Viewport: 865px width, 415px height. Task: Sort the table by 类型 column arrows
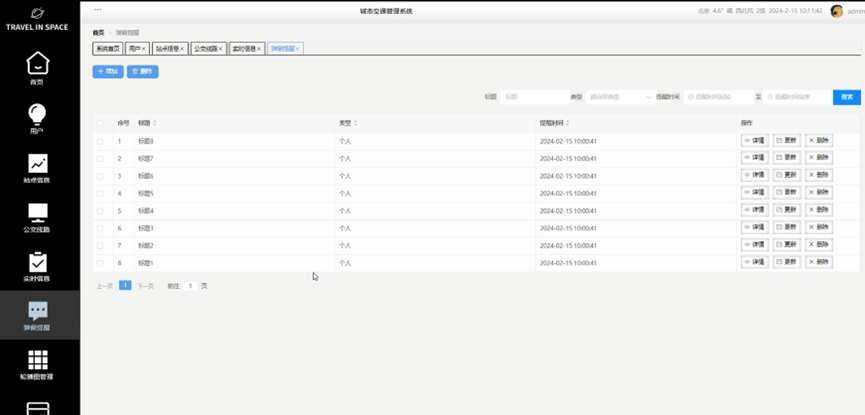(355, 123)
